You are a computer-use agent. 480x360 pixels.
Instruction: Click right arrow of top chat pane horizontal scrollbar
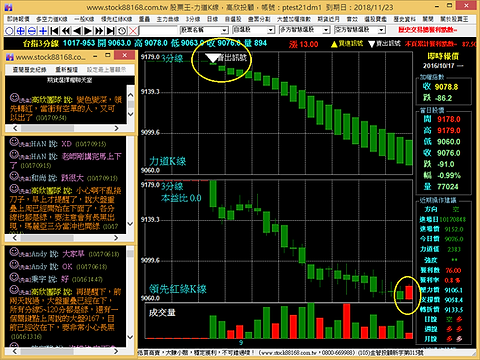point(116,128)
